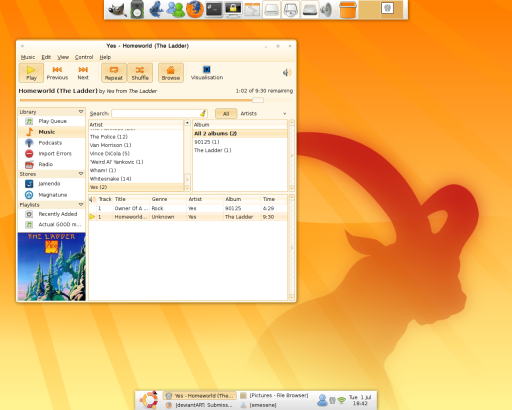Open the Magnatune store
The height and width of the screenshot is (410, 512).
click(x=52, y=195)
